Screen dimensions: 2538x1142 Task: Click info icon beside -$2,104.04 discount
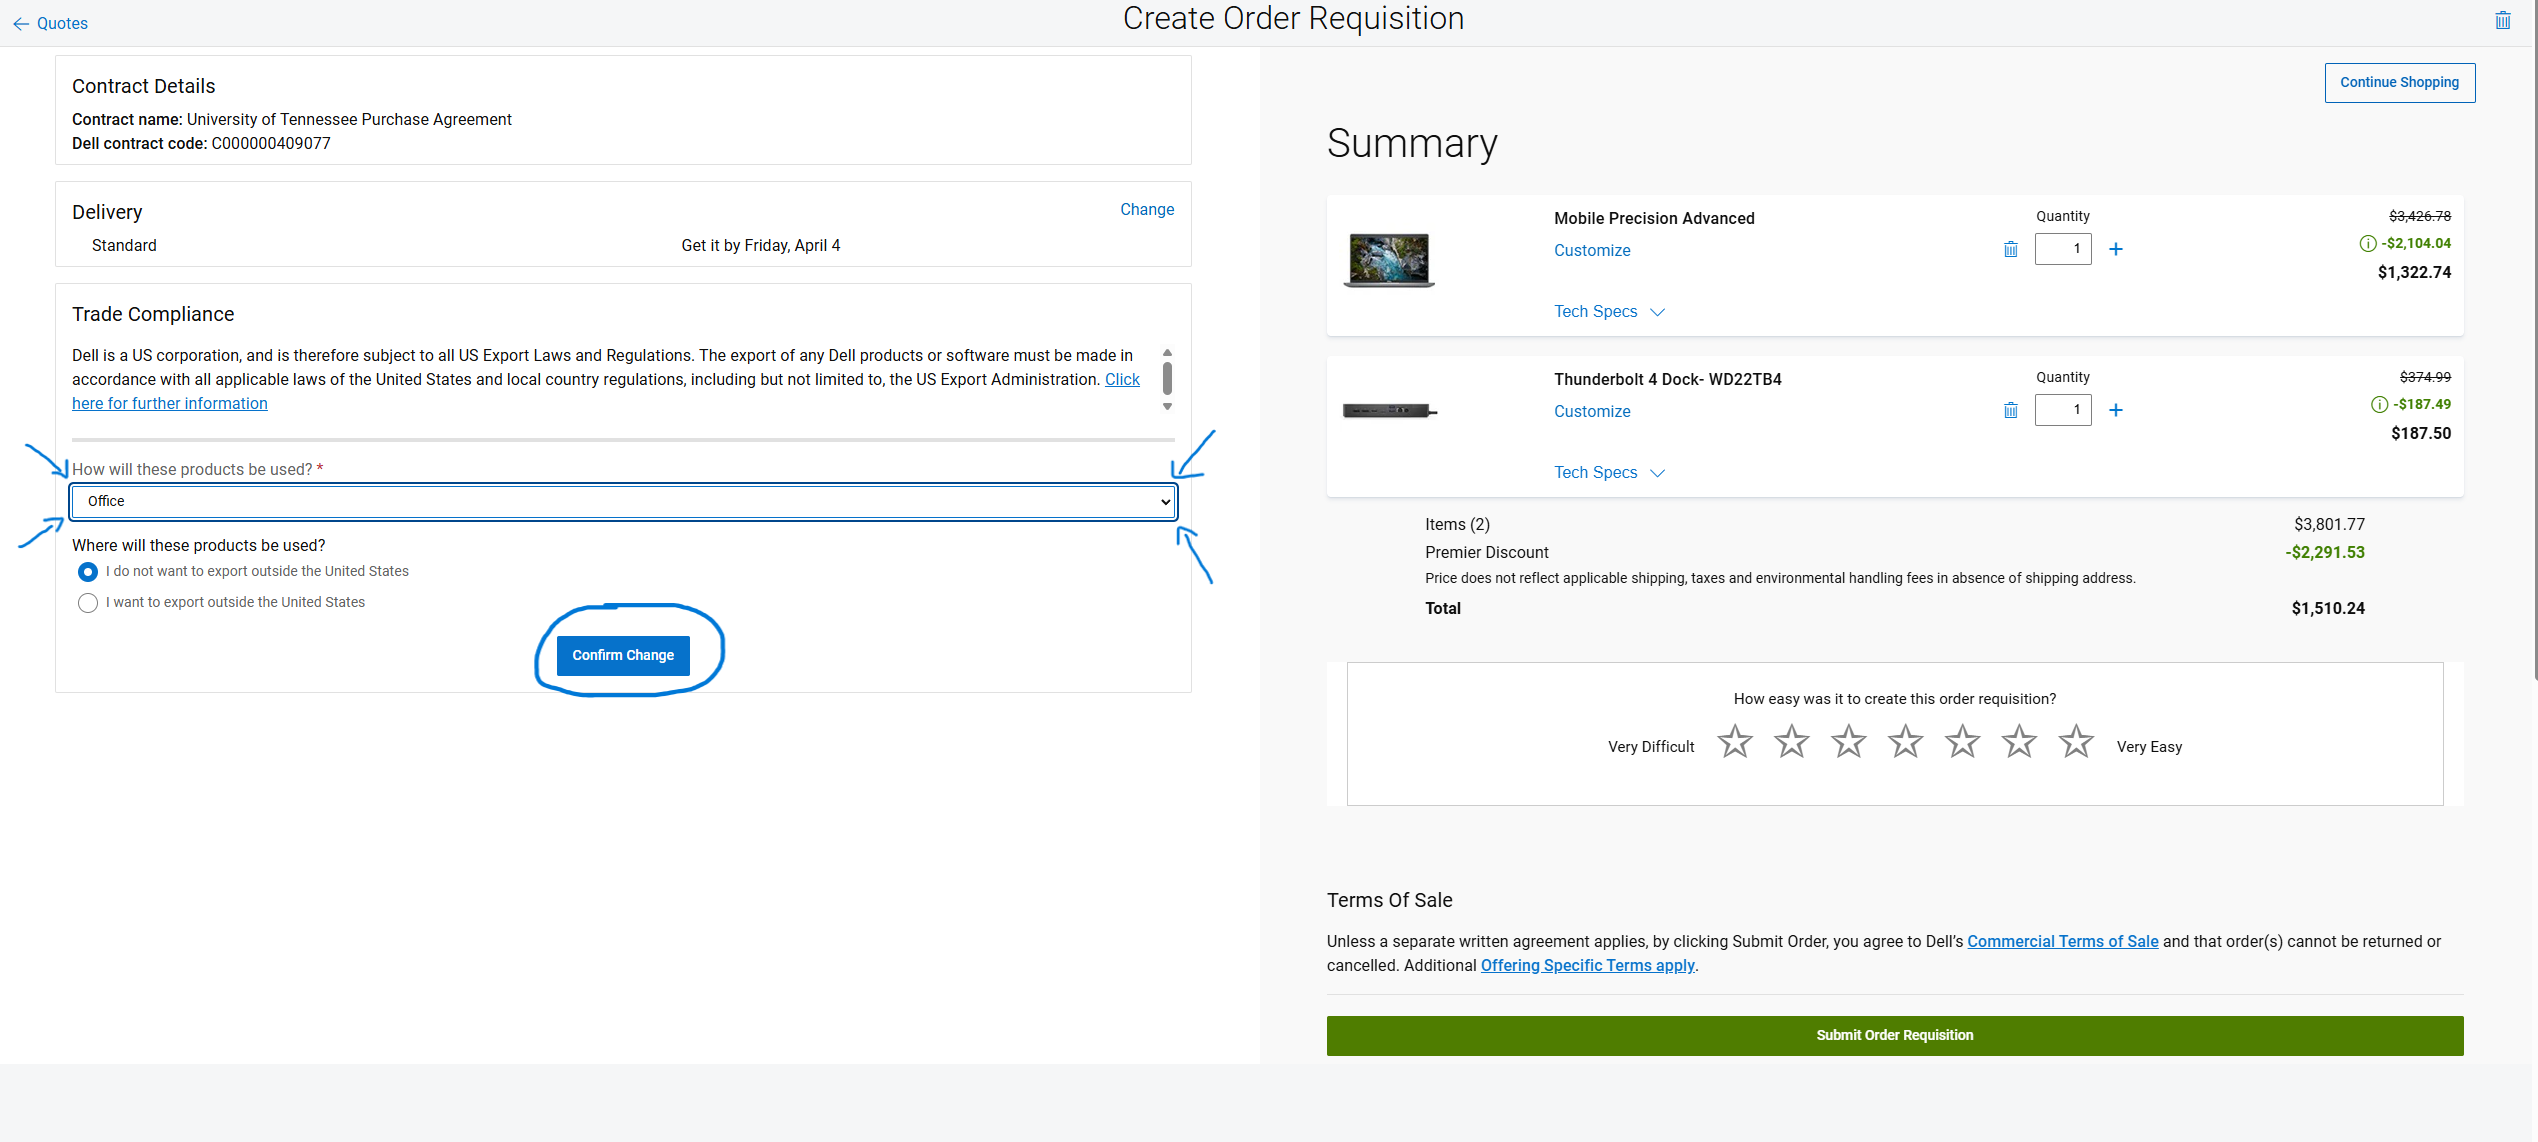coord(2367,243)
